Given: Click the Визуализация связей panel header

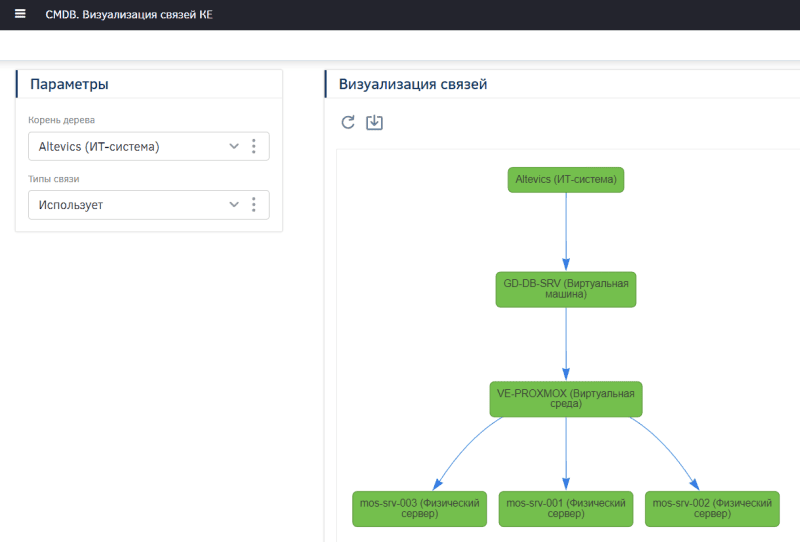Looking at the screenshot, I should click(x=413, y=85).
